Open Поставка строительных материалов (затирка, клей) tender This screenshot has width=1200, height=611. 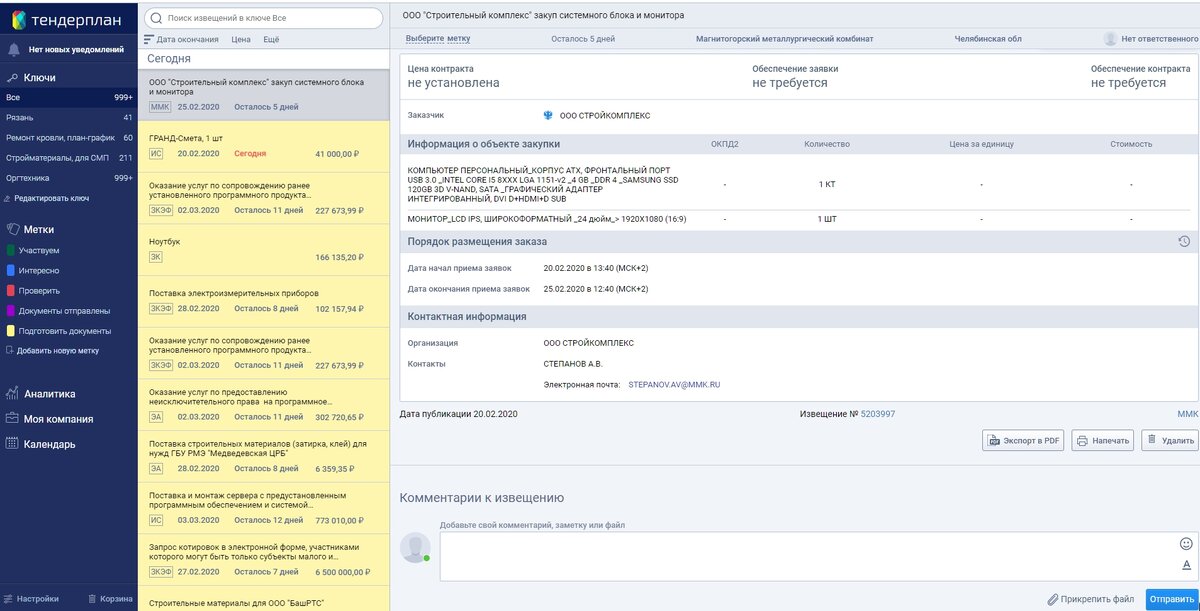(x=264, y=456)
